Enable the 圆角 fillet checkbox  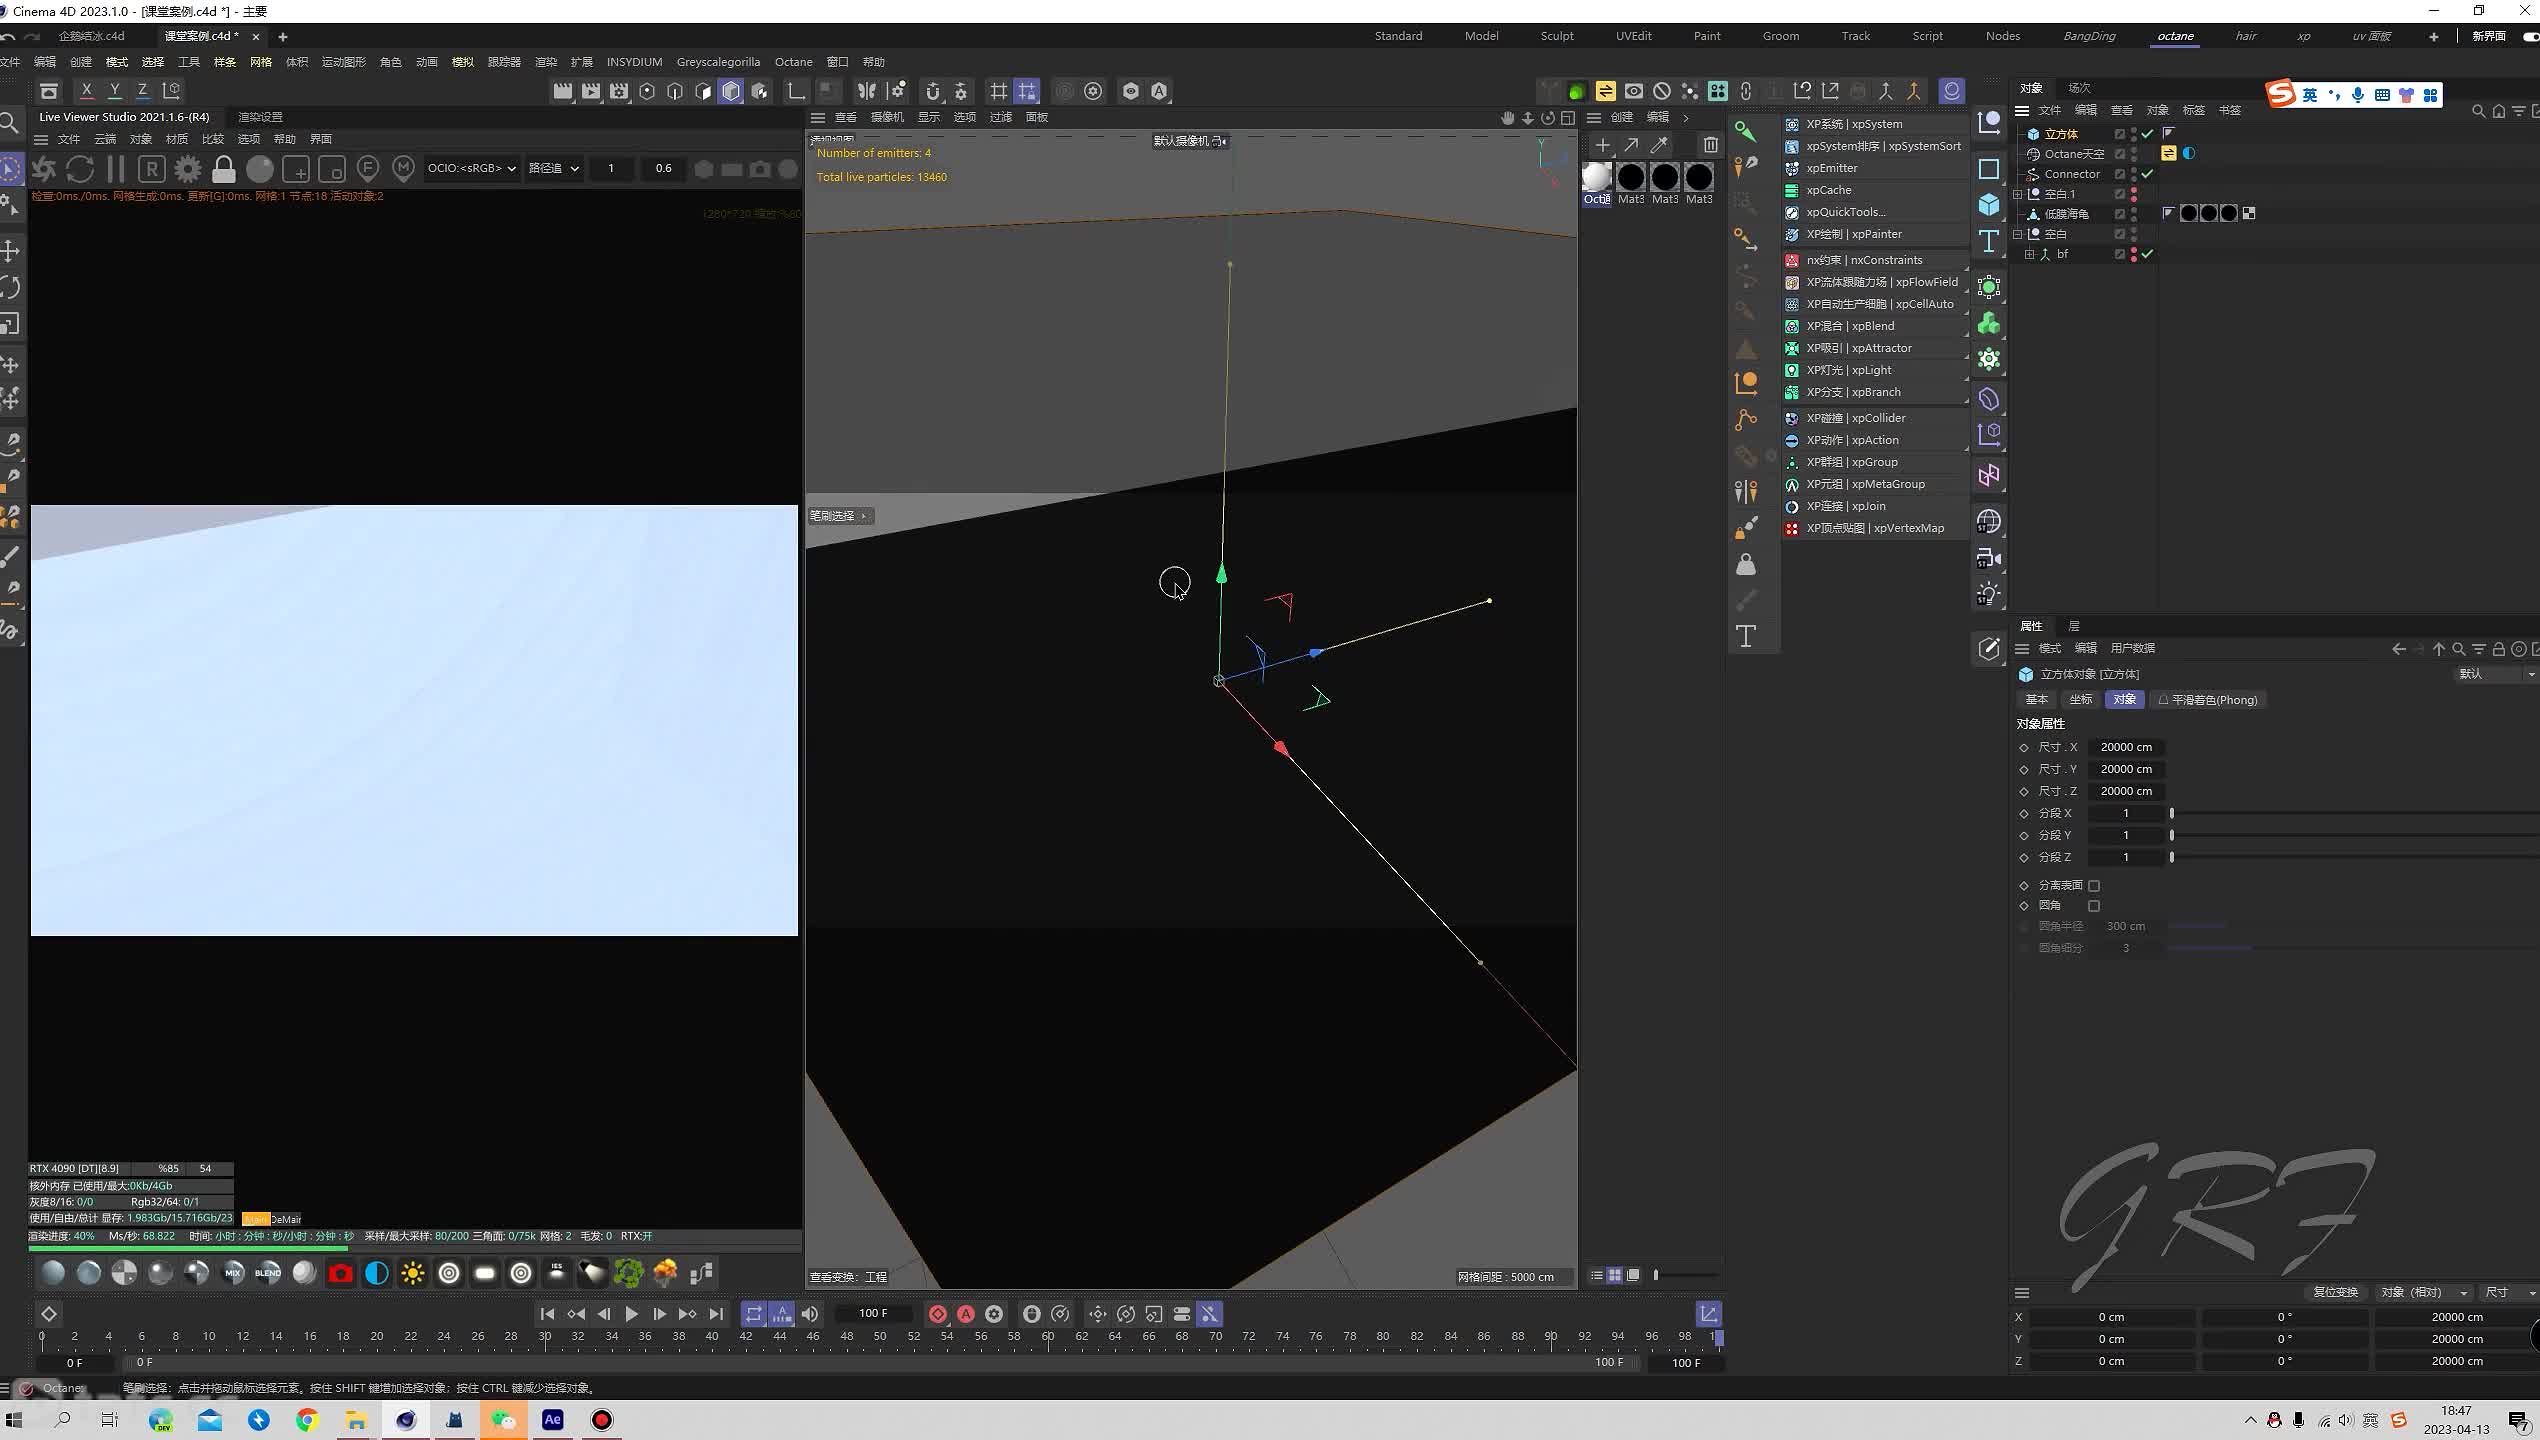[x=2094, y=905]
